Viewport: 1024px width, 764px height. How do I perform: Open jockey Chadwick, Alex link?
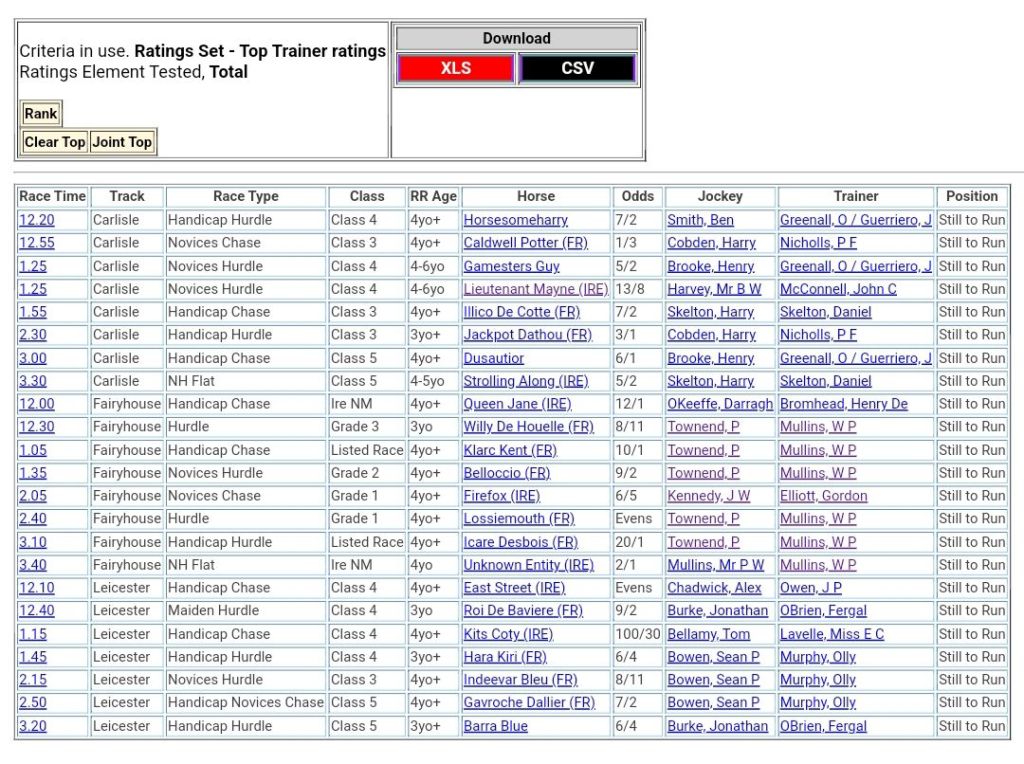tap(714, 588)
